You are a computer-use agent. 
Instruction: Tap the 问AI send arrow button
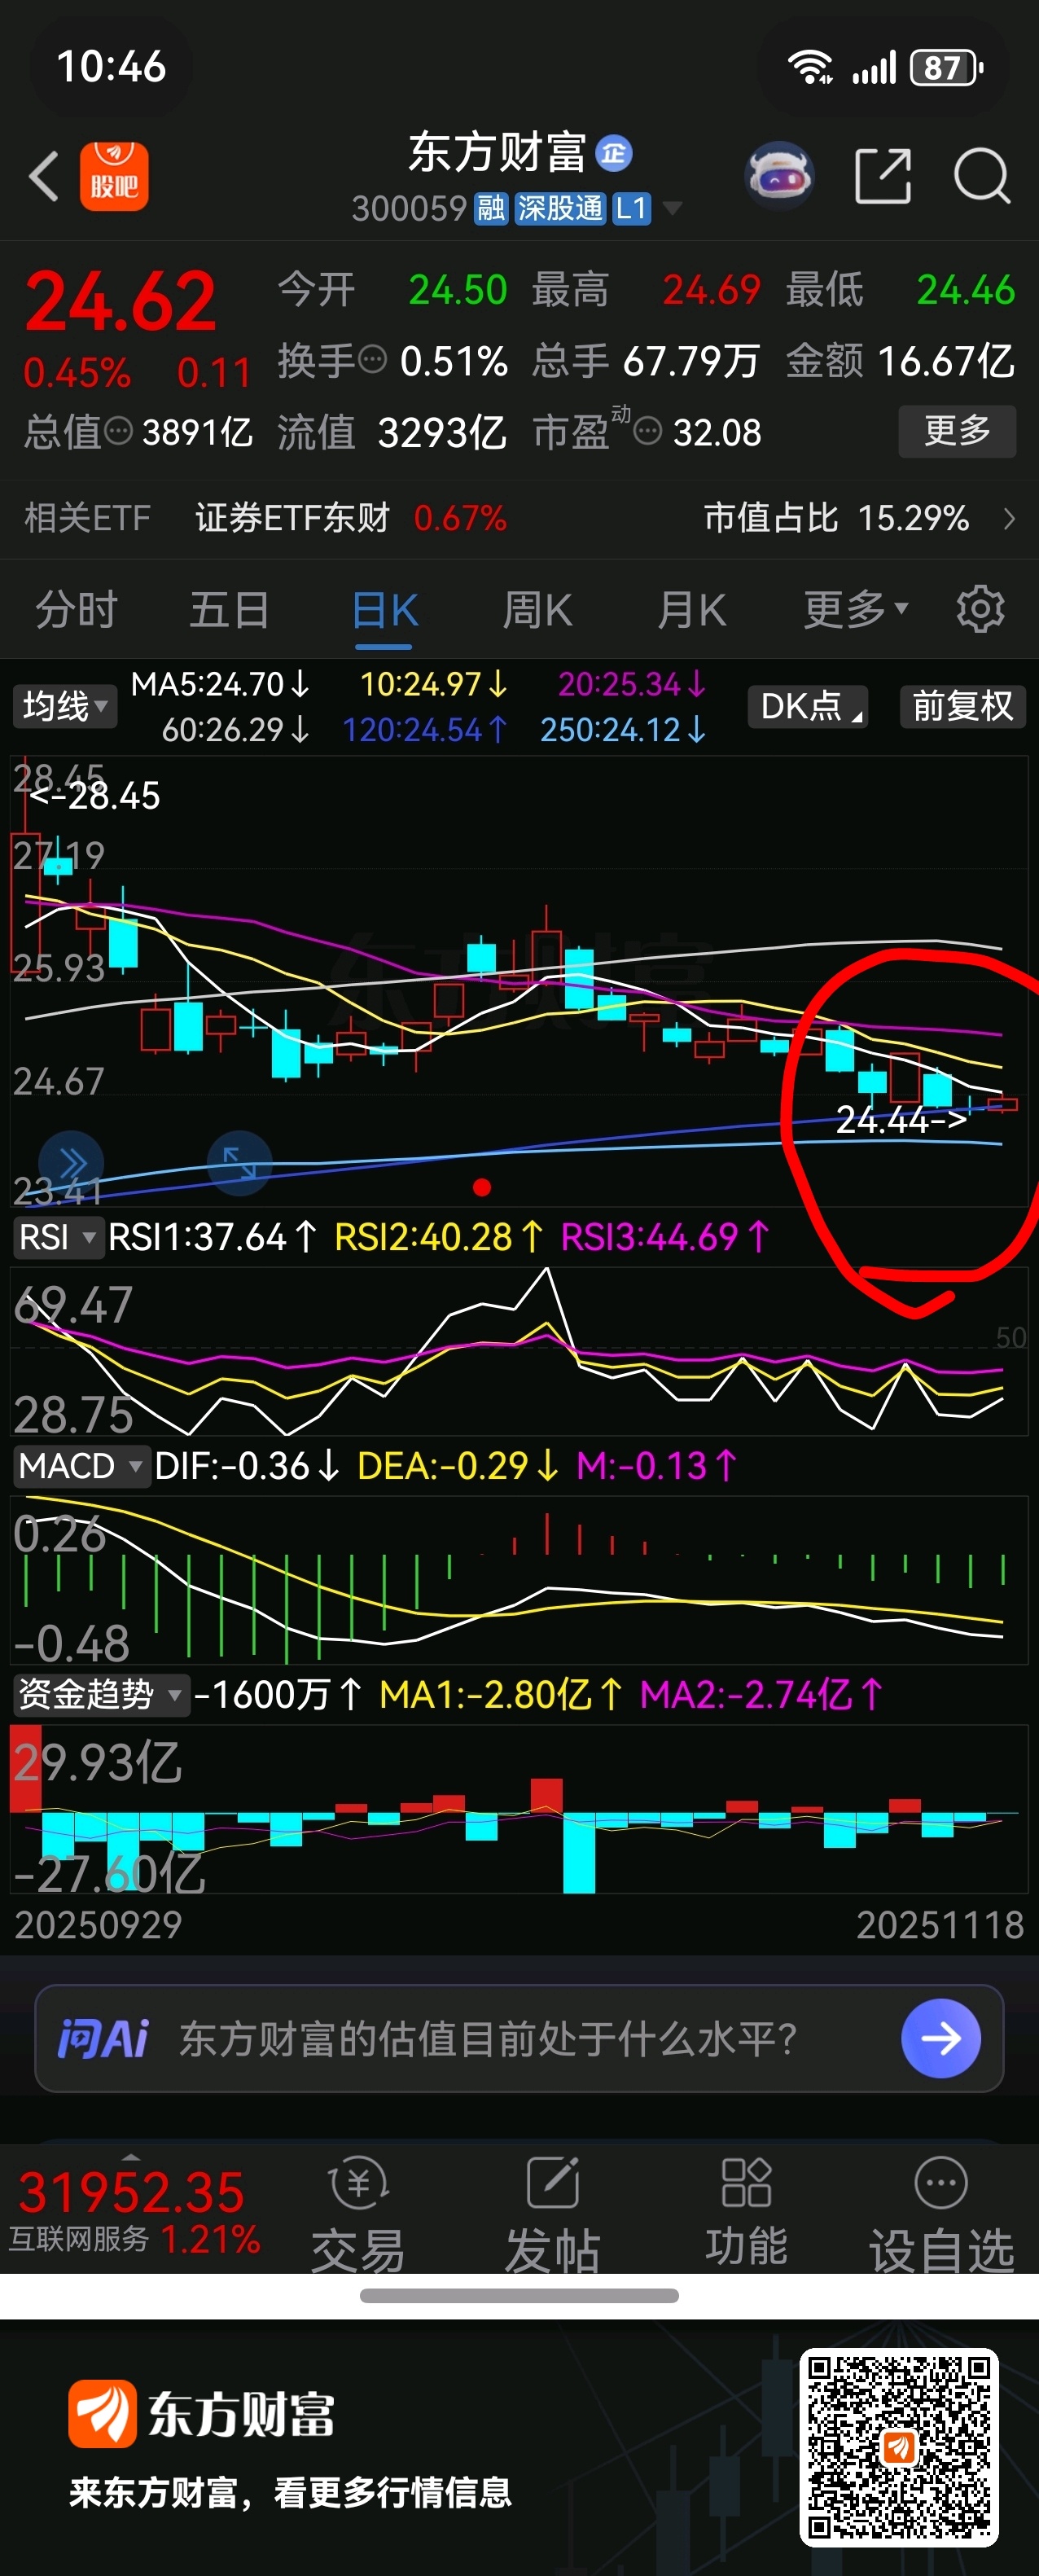point(941,2038)
